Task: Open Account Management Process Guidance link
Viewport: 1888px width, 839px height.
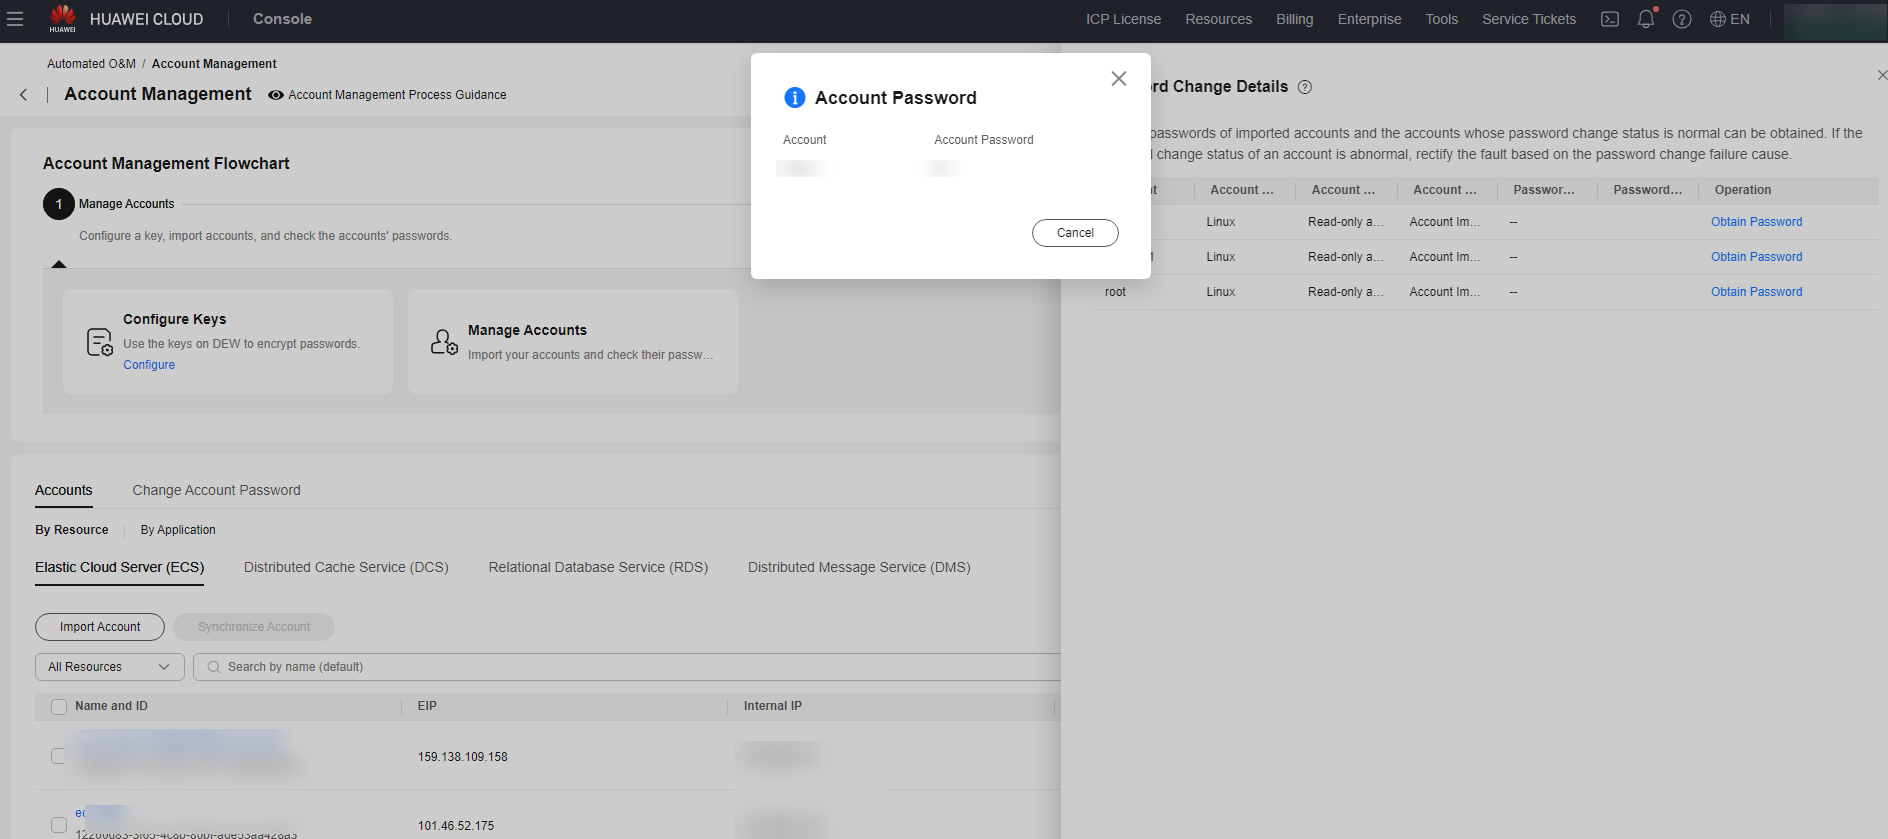Action: pyautogui.click(x=397, y=95)
